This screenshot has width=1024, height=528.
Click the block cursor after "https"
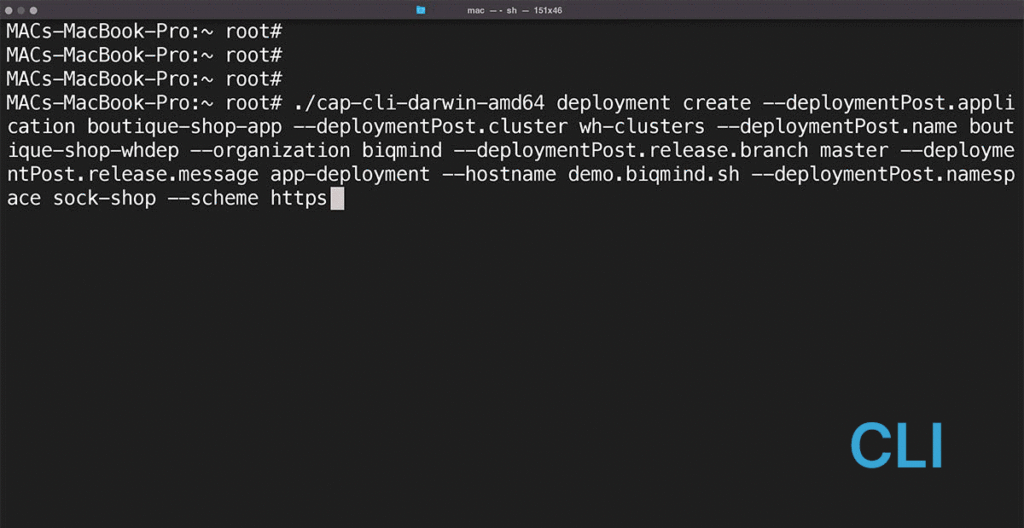[x=337, y=199]
